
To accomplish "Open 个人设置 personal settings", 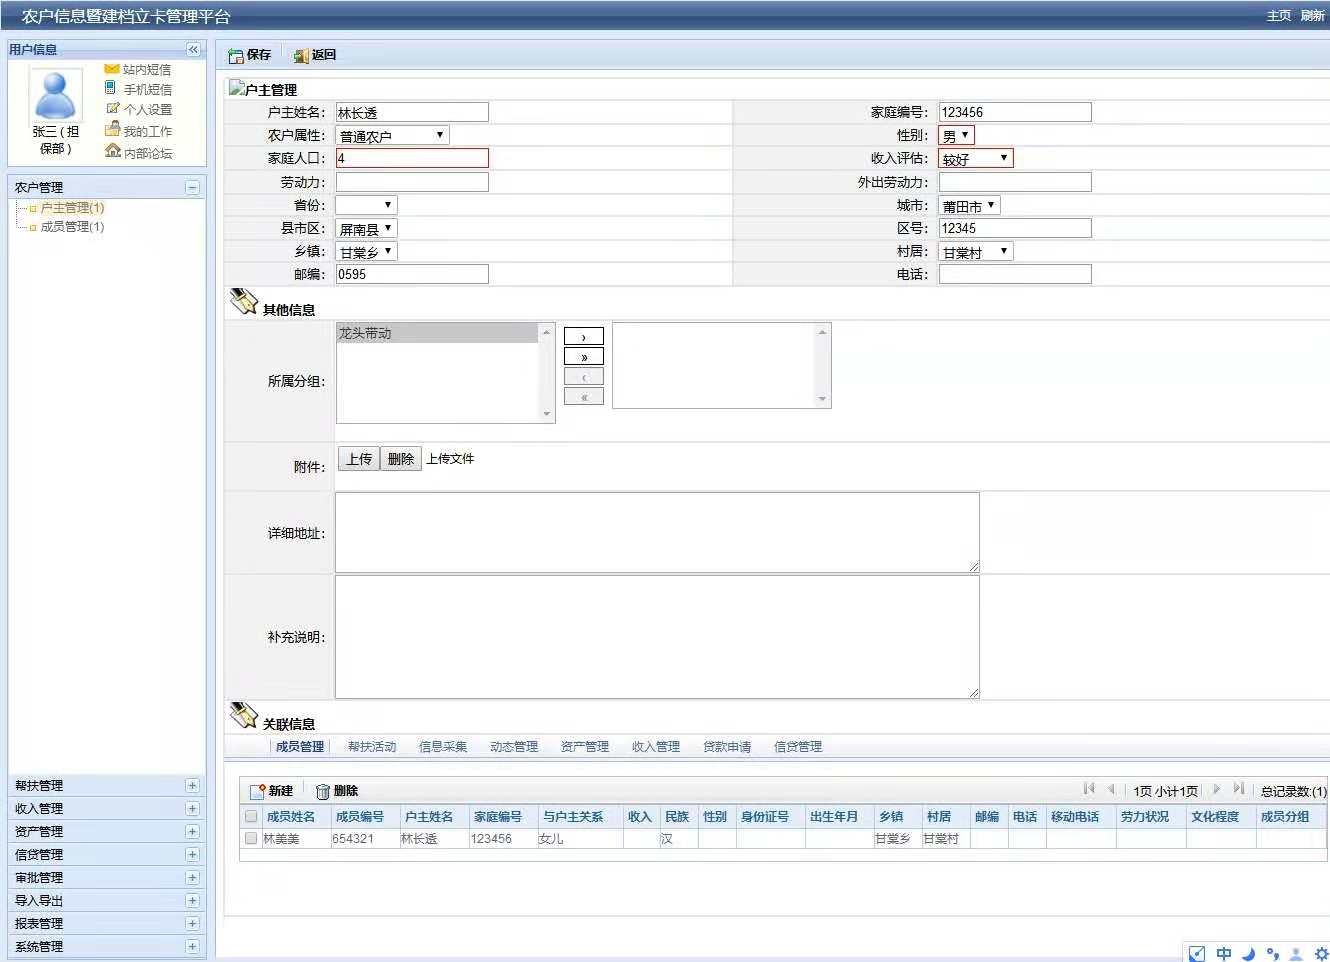I will tap(112, 109).
